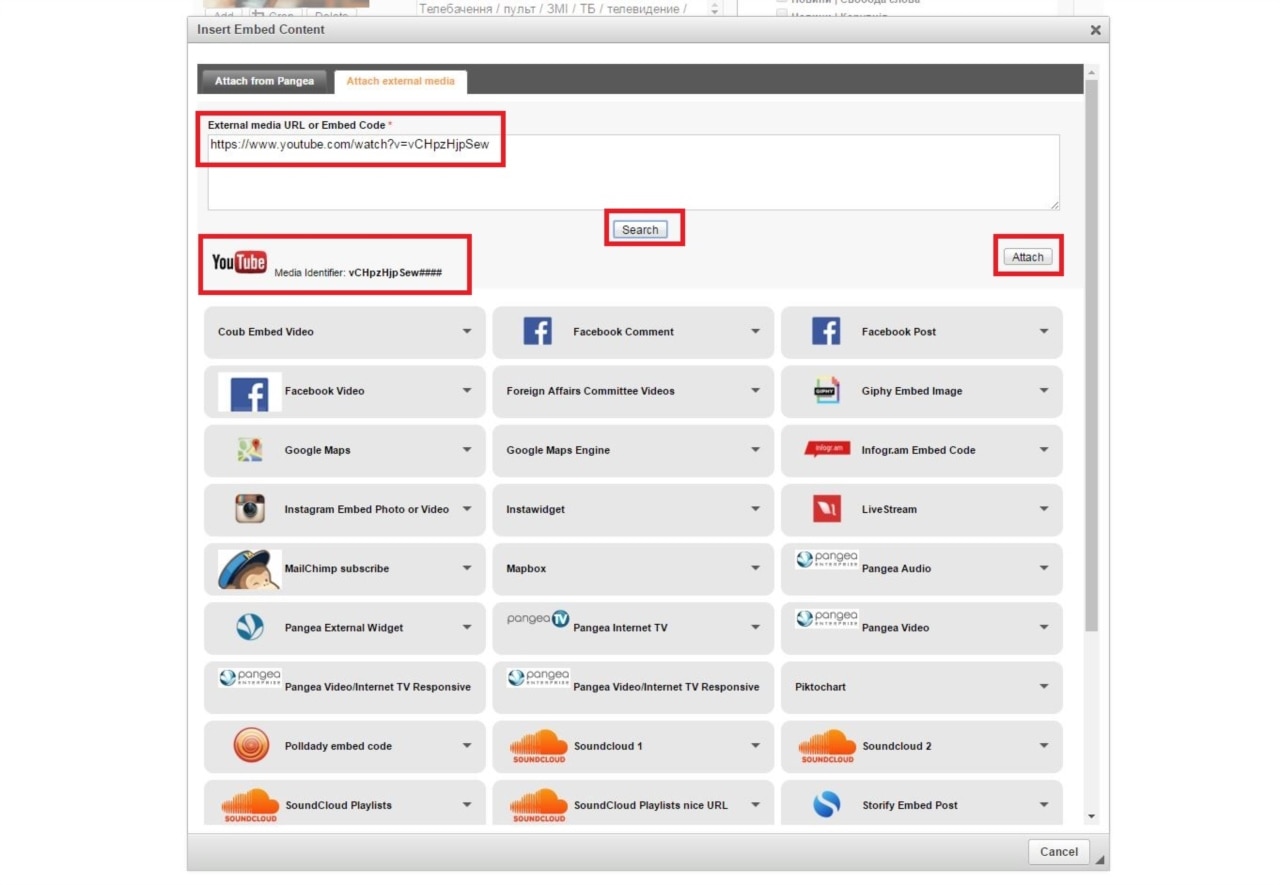
Task: Click the LiveStream red icon
Action: pos(827,509)
